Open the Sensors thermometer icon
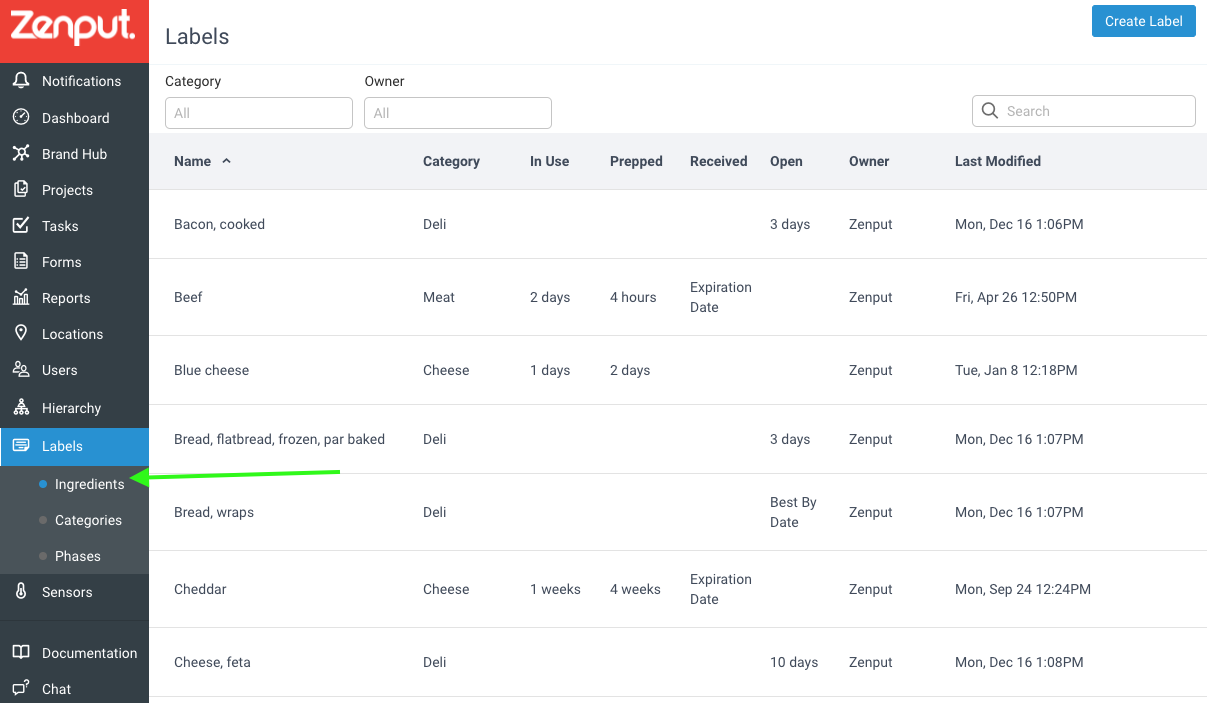Screen dimensions: 1207x703 21,591
